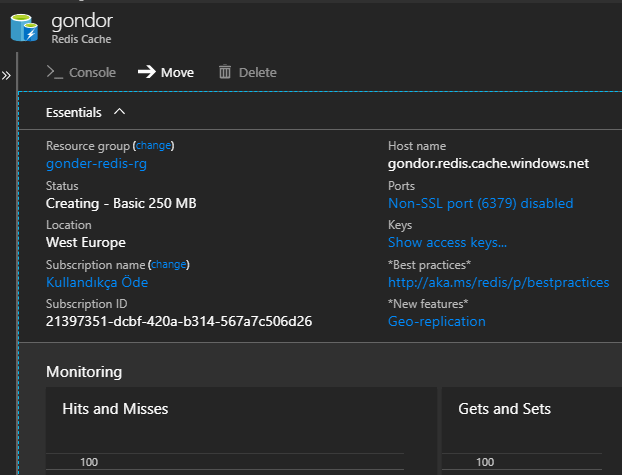
Task: Click the Subscription ID value
Action: point(179,321)
